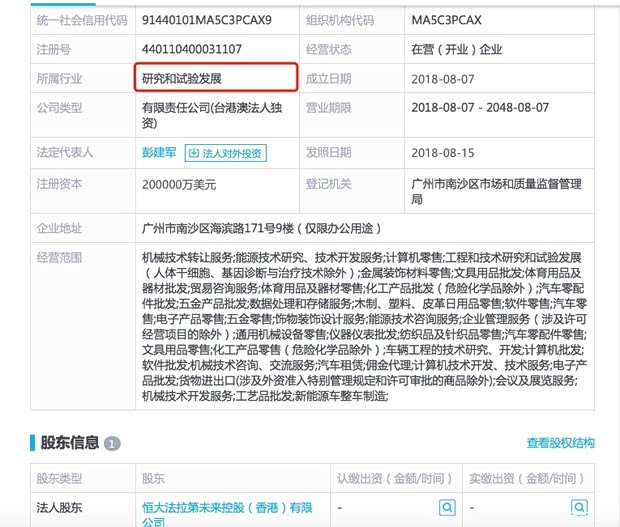
Task: Click the 公司类型 label
Action: click(x=59, y=108)
